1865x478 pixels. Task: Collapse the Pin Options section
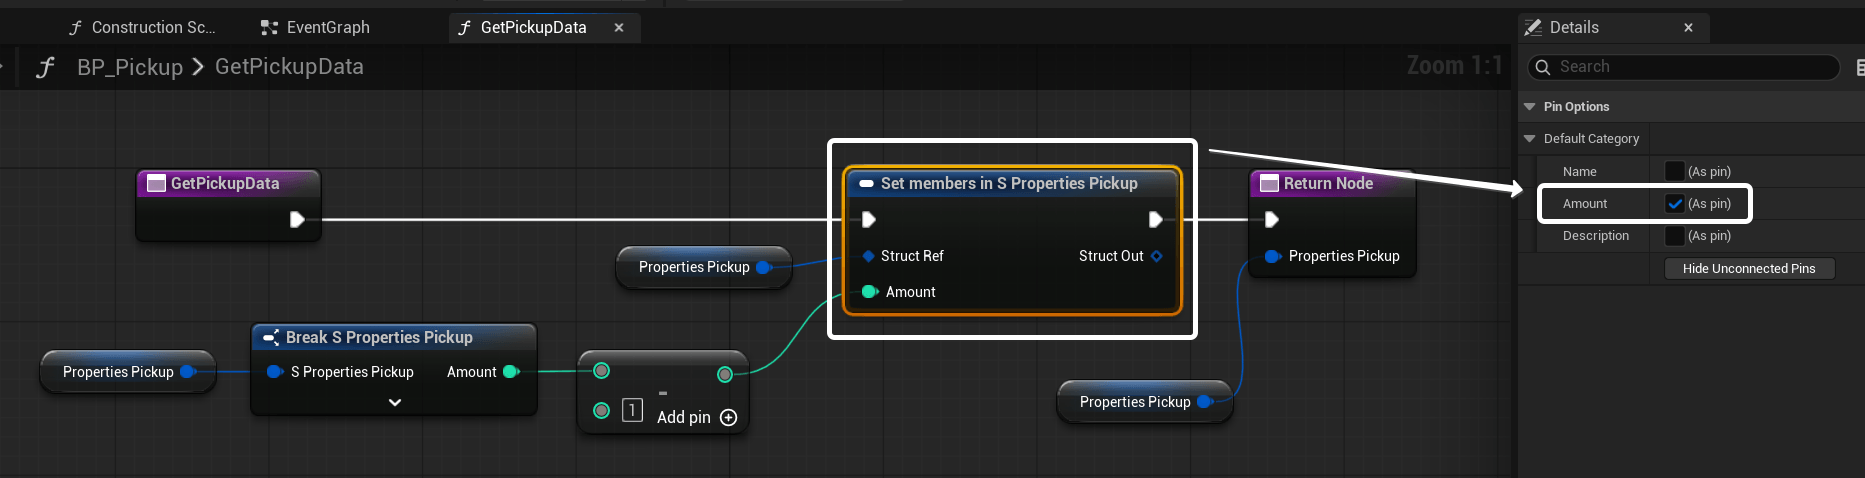coord(1529,107)
